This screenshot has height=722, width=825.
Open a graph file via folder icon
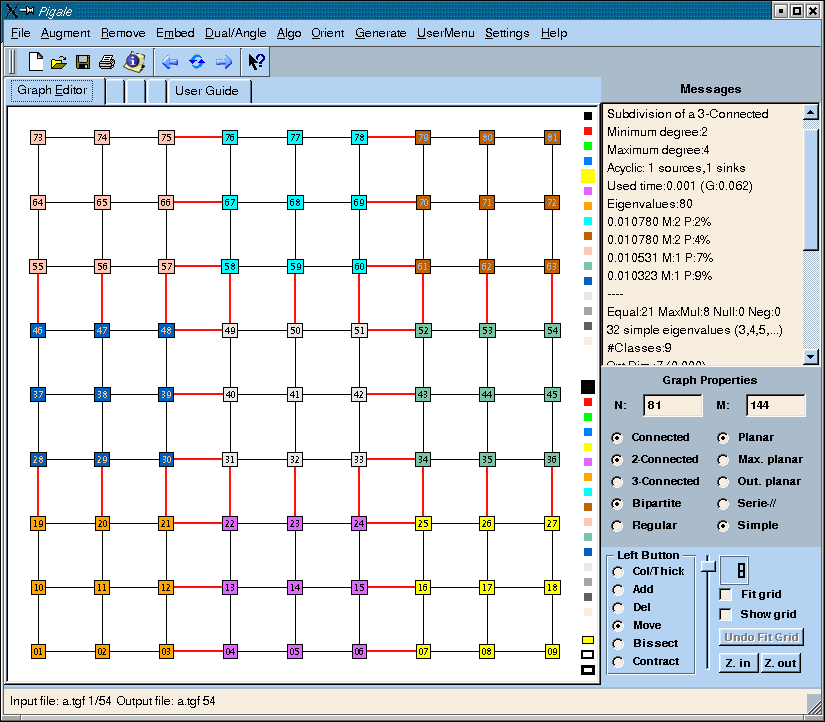(x=59, y=62)
